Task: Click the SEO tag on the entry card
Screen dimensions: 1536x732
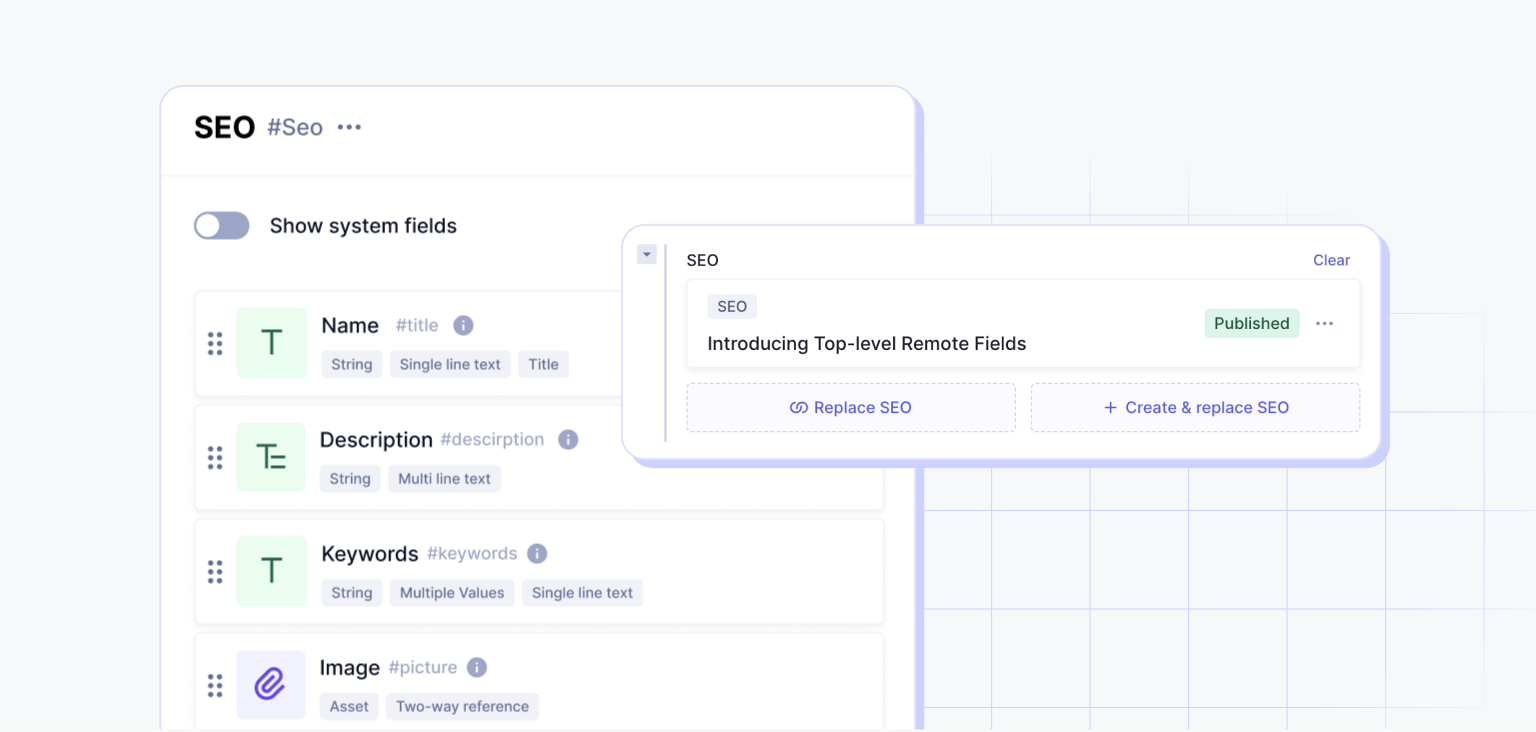Action: pos(732,306)
